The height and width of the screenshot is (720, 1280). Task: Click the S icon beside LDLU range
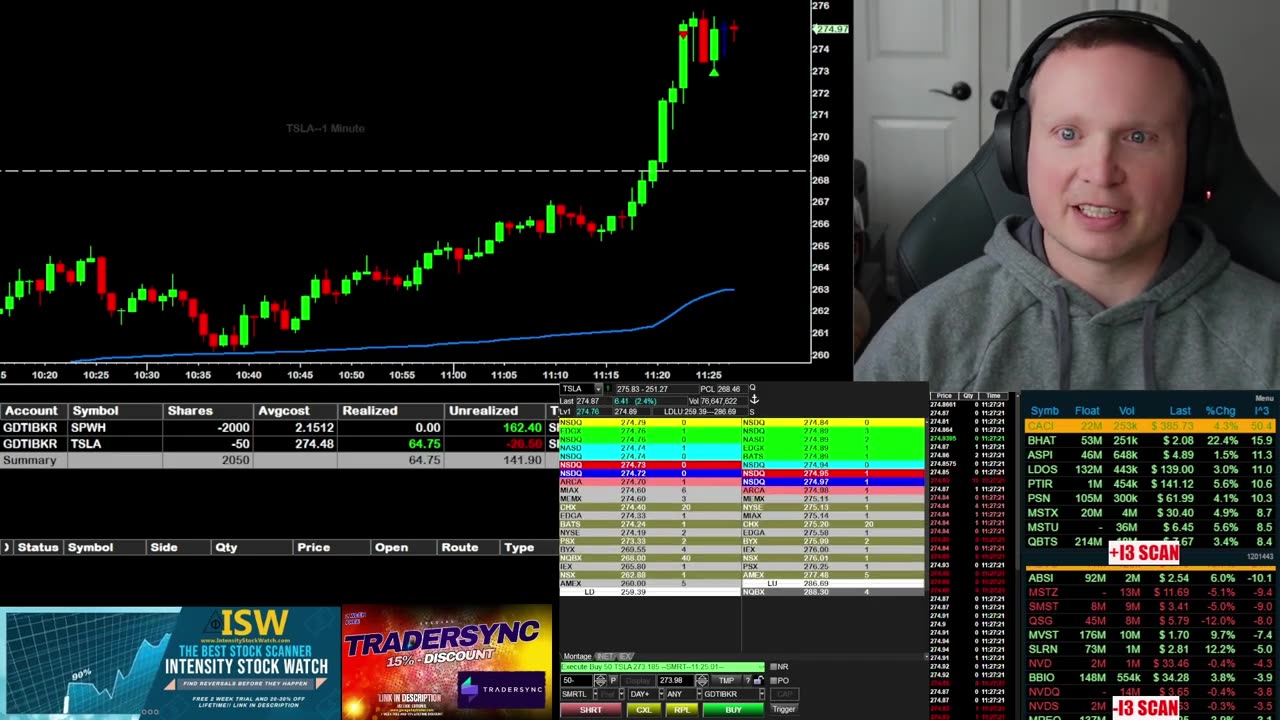pyautogui.click(x=752, y=412)
